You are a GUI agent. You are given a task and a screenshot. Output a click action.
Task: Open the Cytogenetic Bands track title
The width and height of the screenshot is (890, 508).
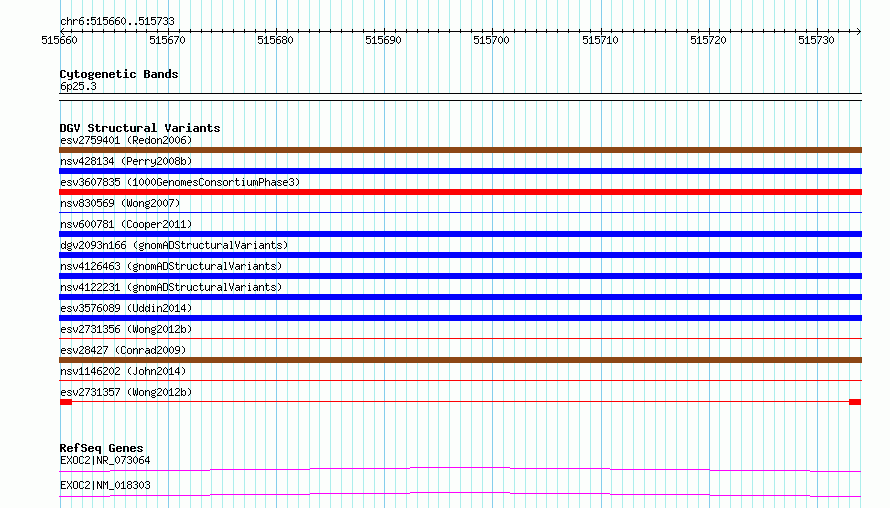[119, 74]
